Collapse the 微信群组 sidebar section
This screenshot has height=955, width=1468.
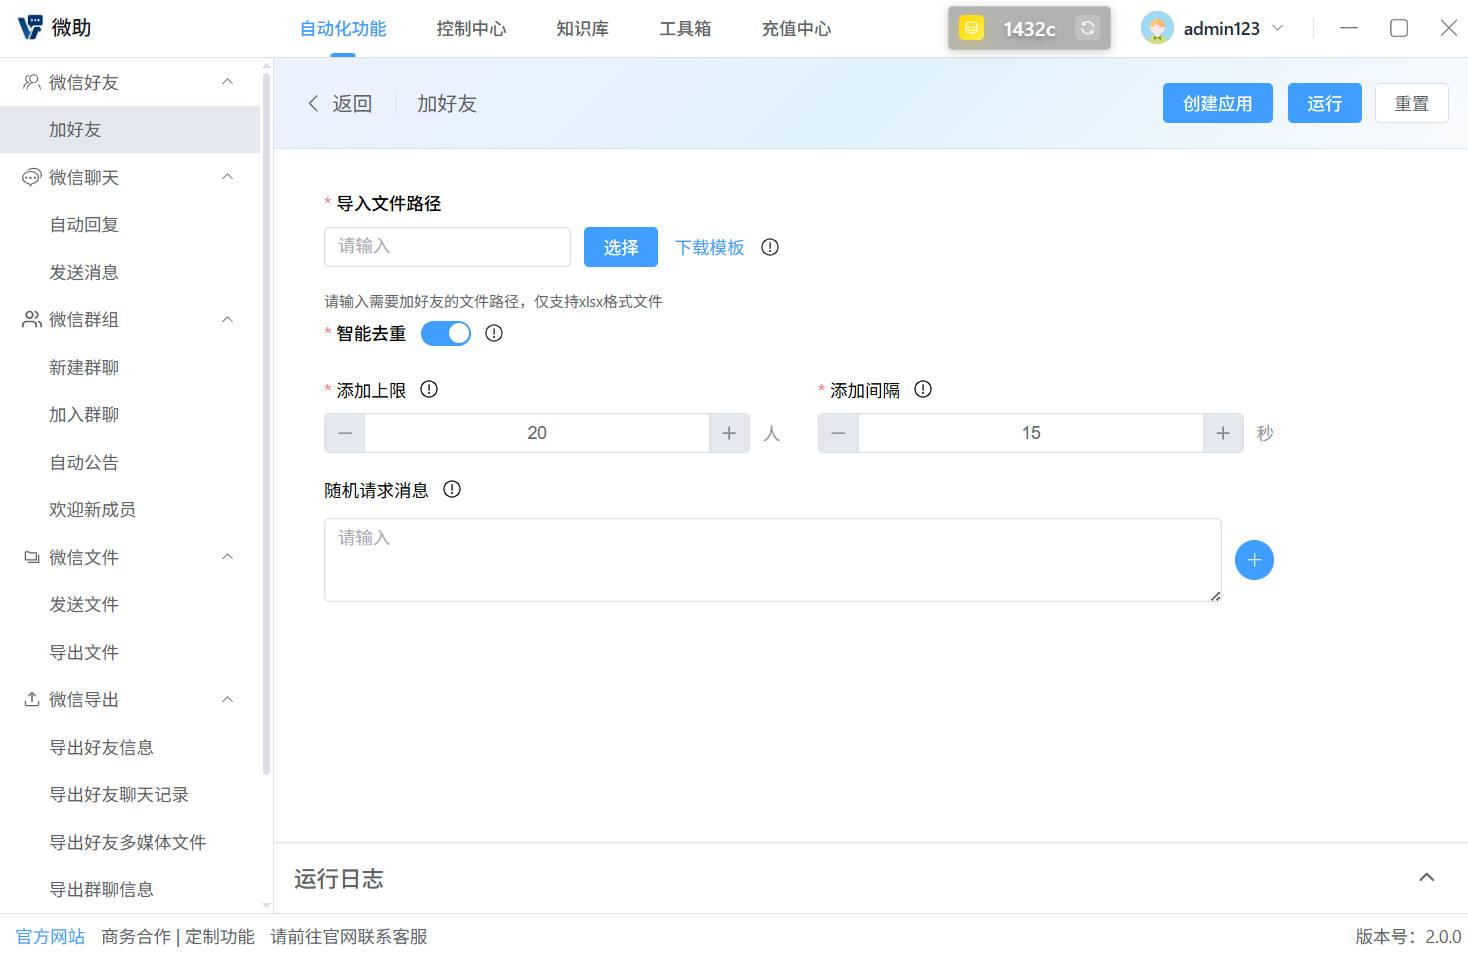tap(227, 319)
